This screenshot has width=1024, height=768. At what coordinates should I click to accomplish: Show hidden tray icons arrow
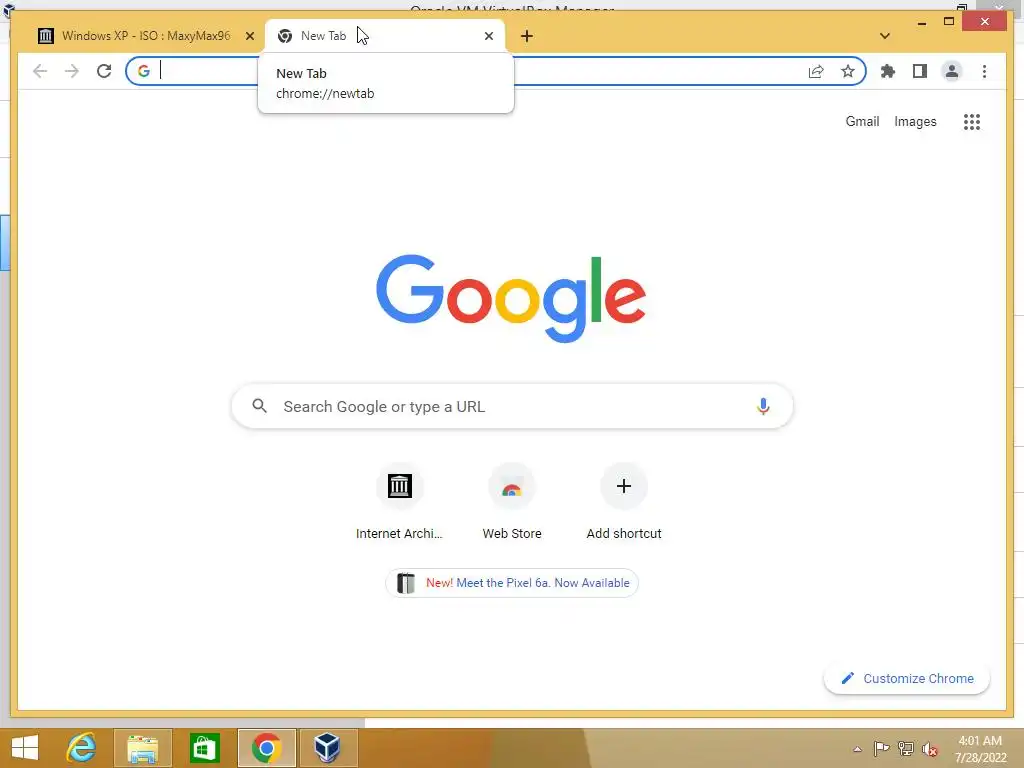(857, 749)
